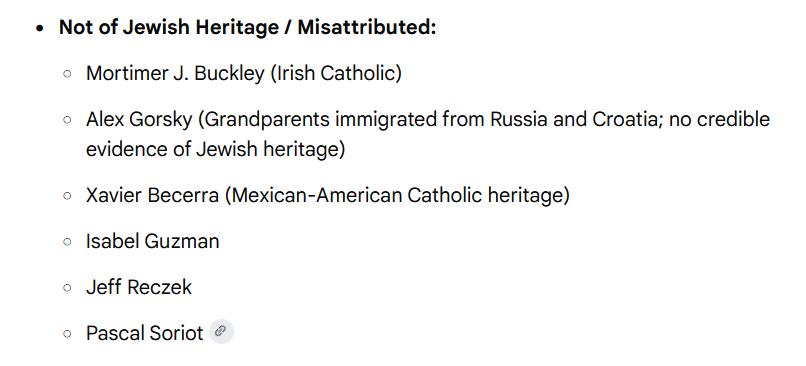Click the line 'evidence of Jewish heritage)'

[x=215, y=150]
